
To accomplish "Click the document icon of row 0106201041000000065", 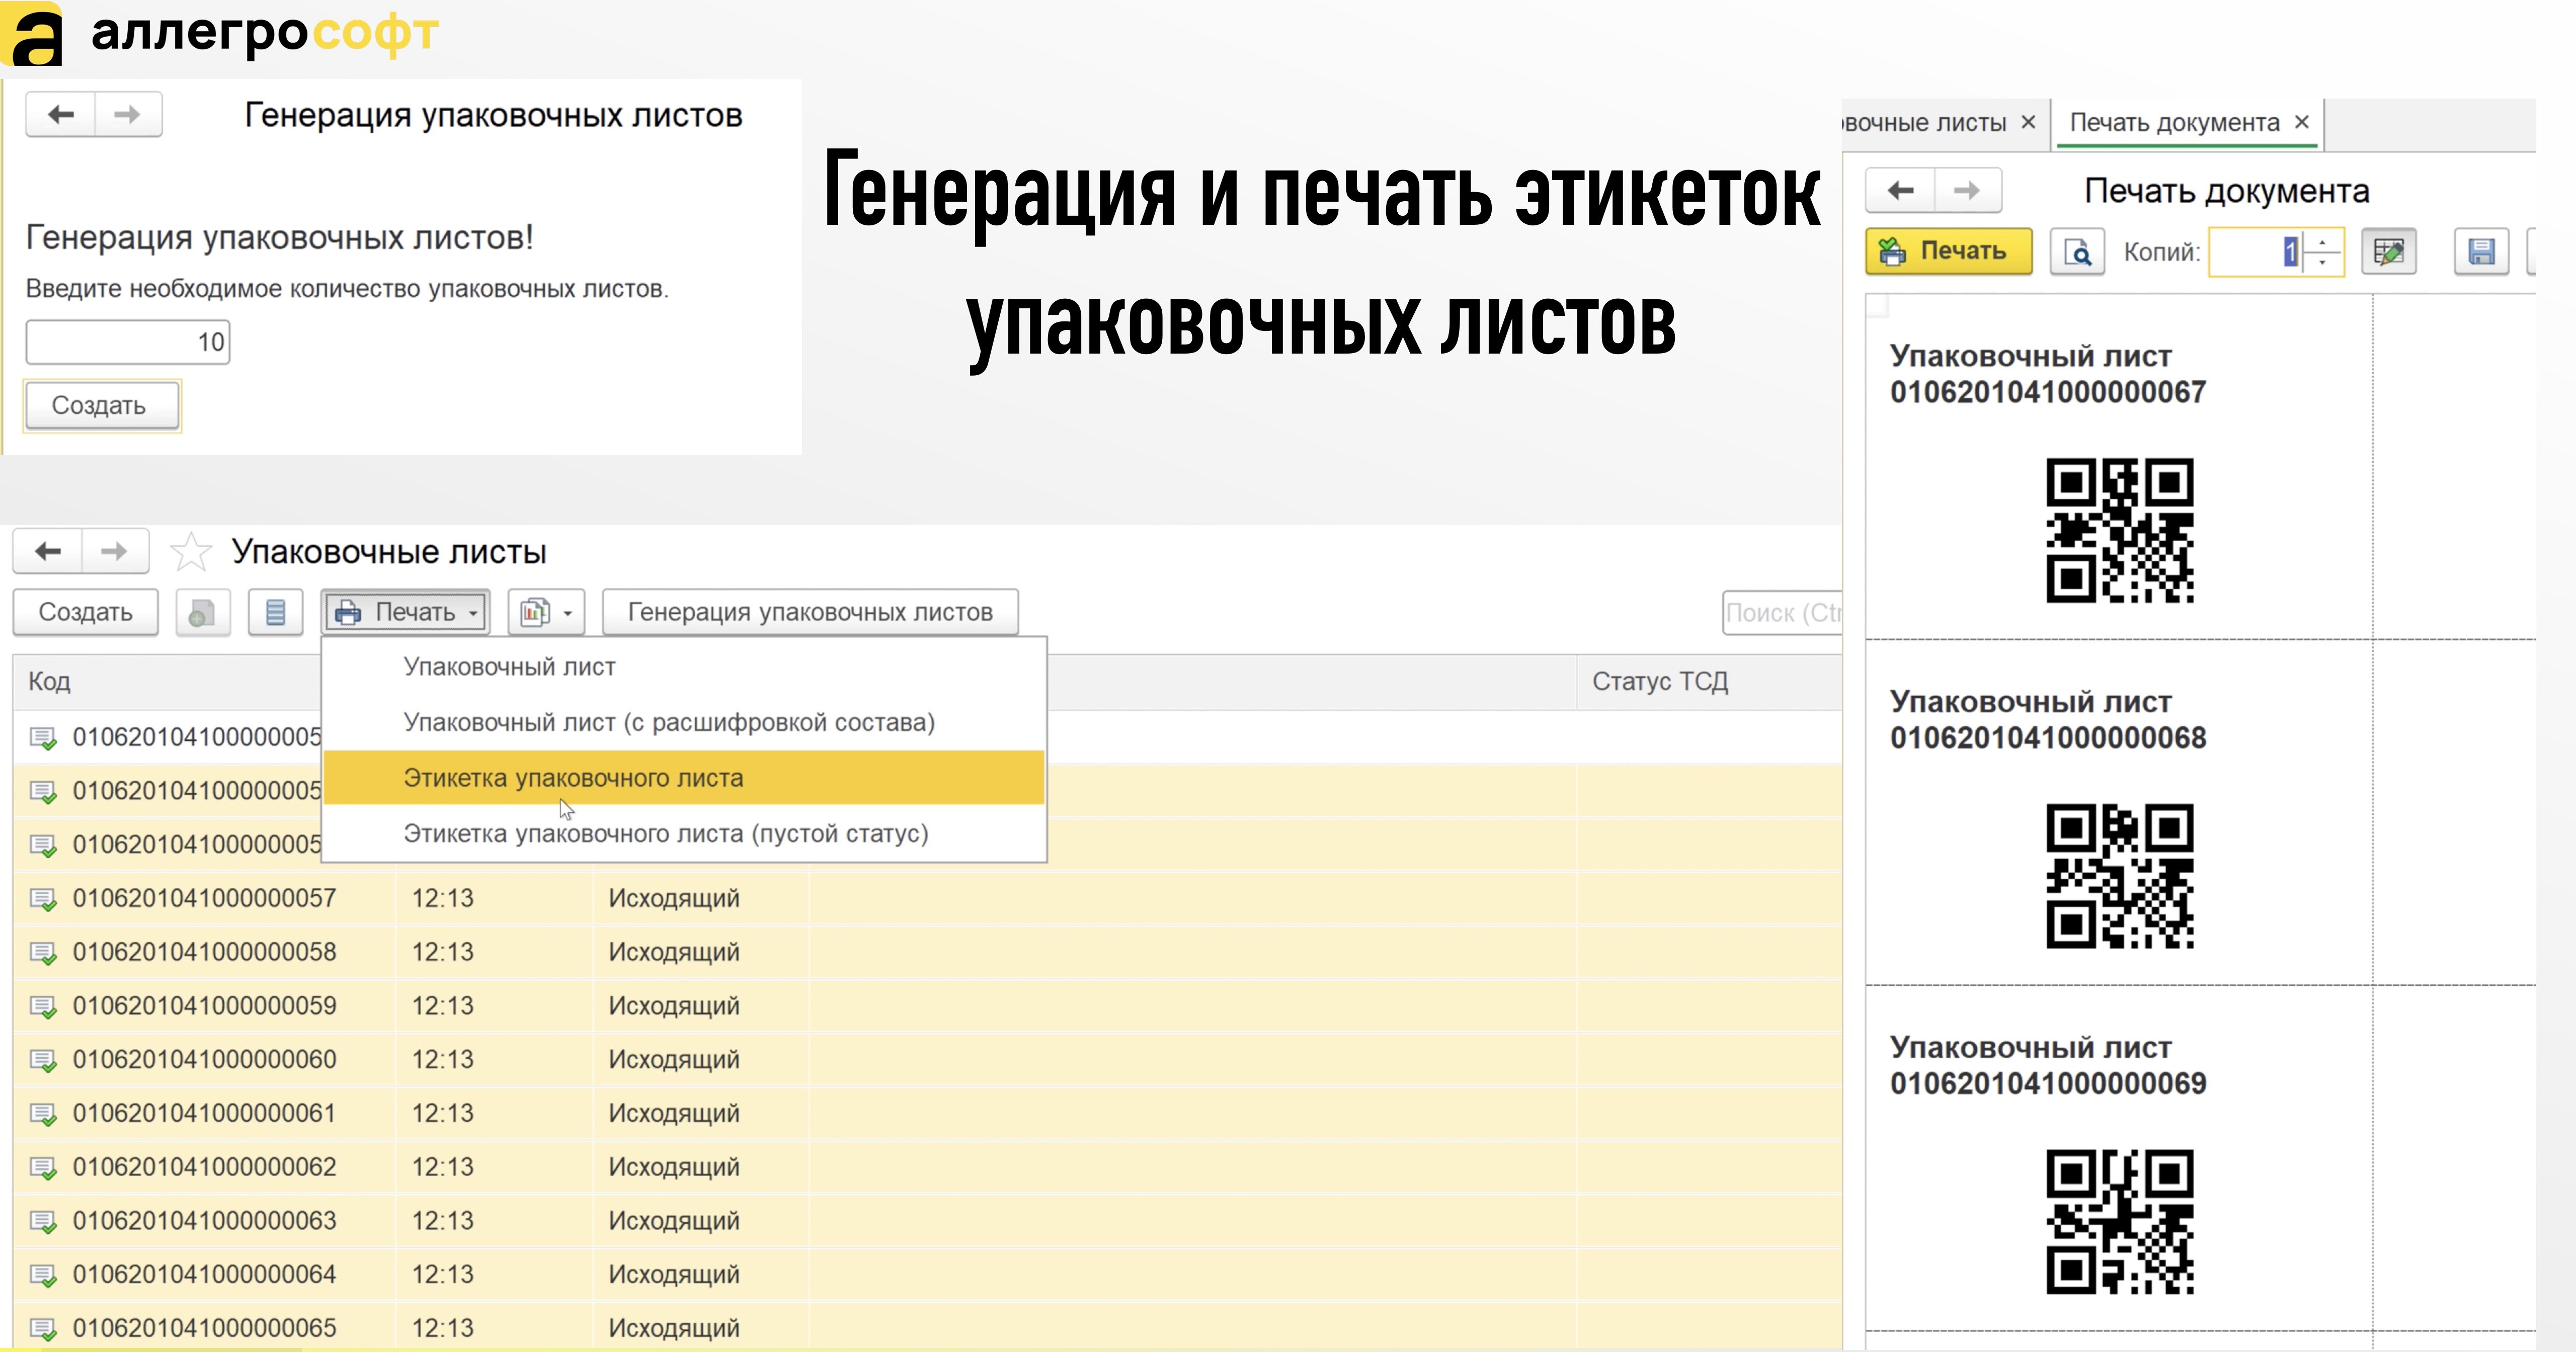I will tap(43, 1329).
